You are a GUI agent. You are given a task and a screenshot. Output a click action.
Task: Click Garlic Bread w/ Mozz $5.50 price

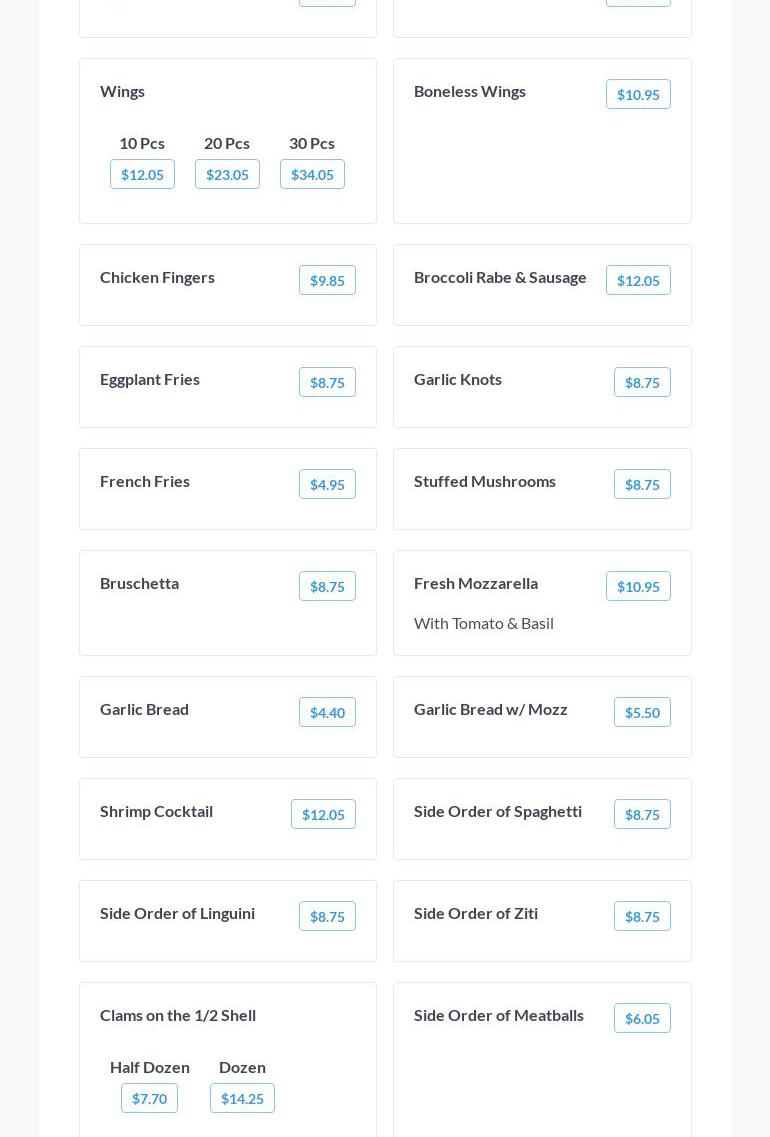(x=642, y=712)
